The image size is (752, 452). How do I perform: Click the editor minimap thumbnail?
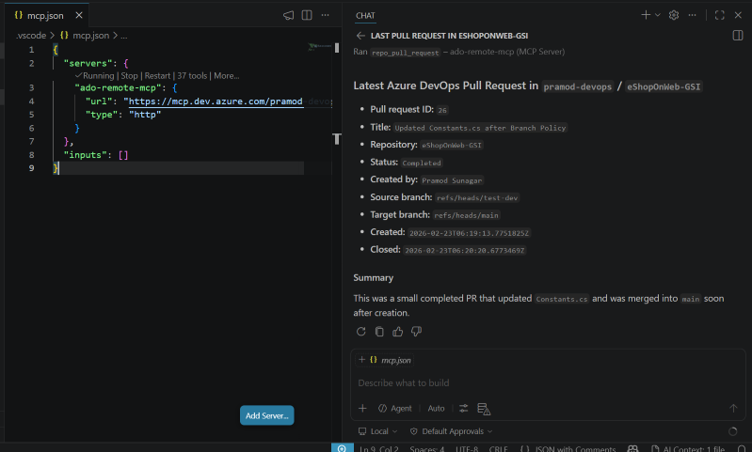click(319, 46)
